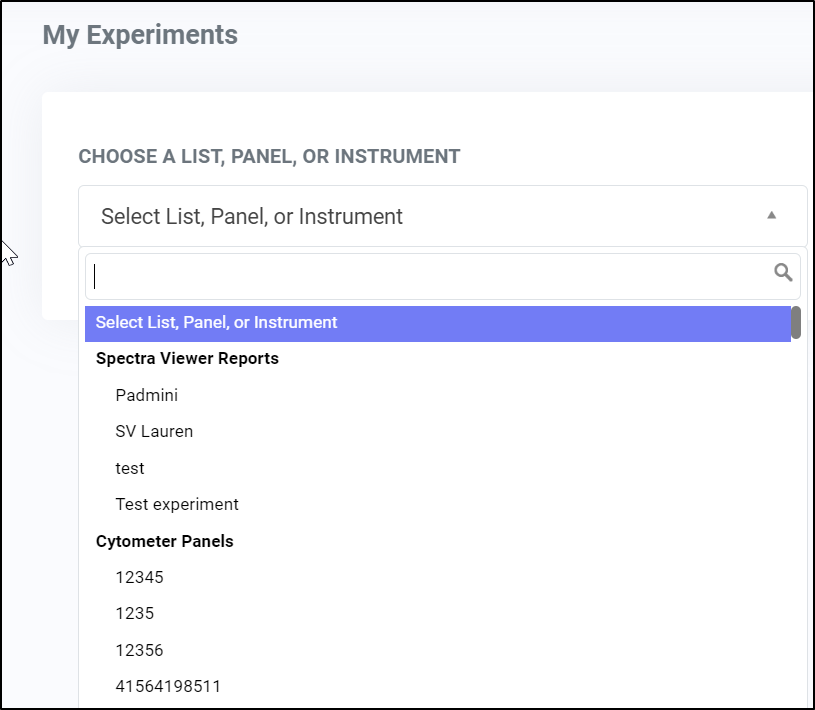The image size is (815, 710).
Task: Click the scrollbar track below the thumb
Action: [x=796, y=520]
